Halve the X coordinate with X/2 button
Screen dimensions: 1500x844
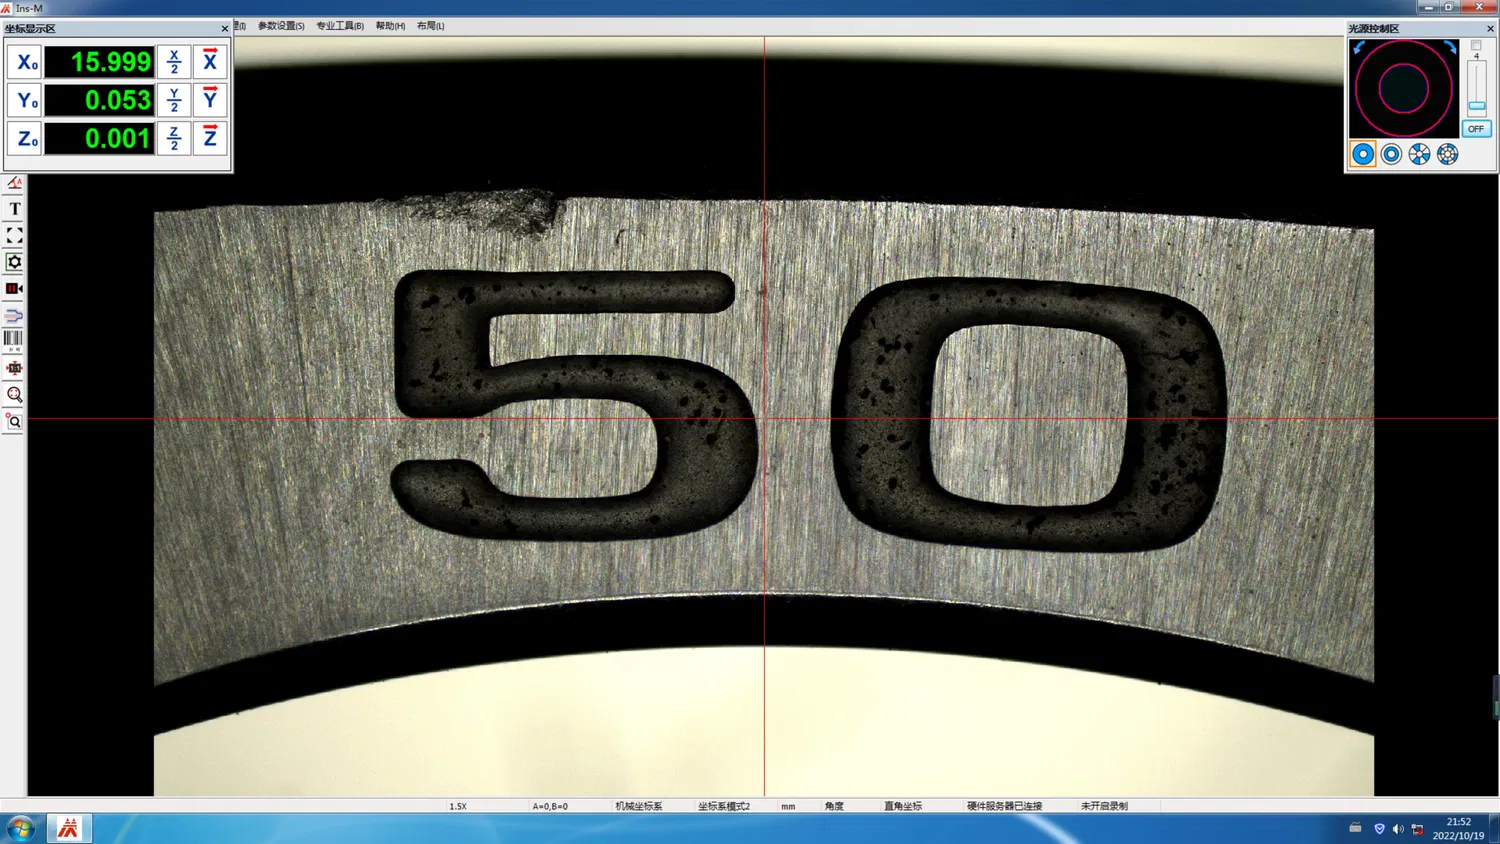(174, 62)
